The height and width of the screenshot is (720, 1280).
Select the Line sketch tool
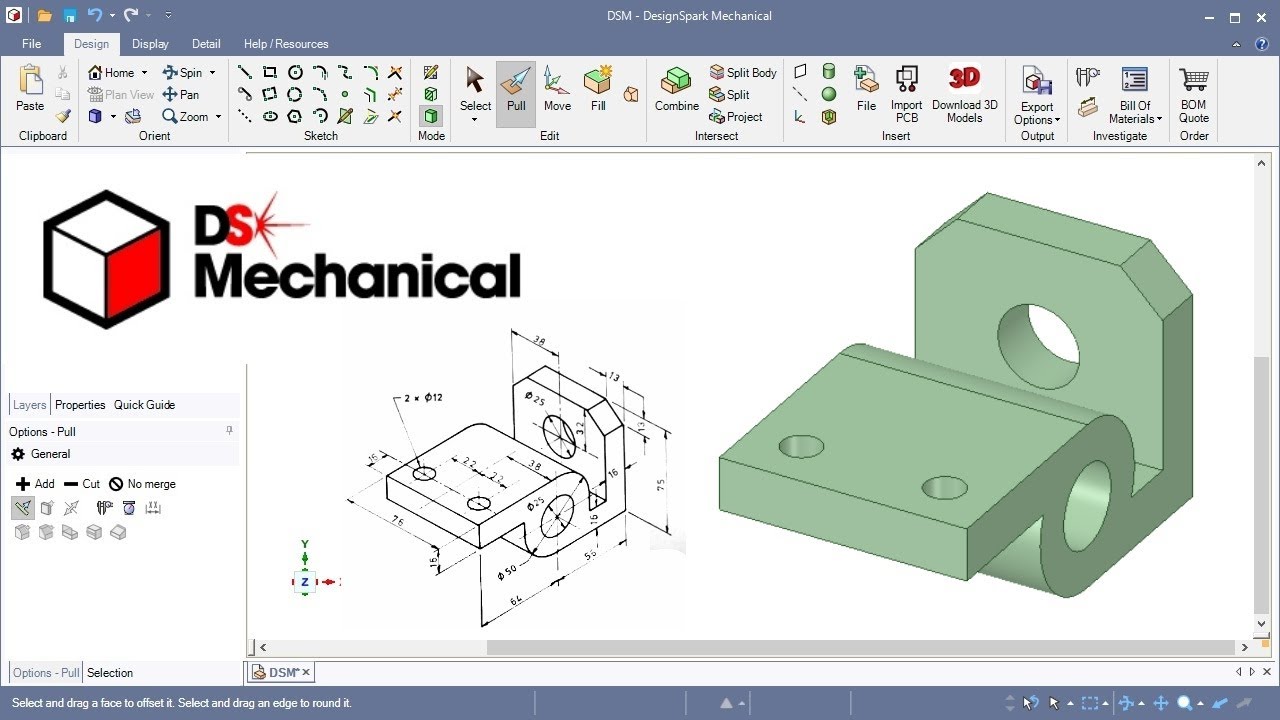[244, 72]
